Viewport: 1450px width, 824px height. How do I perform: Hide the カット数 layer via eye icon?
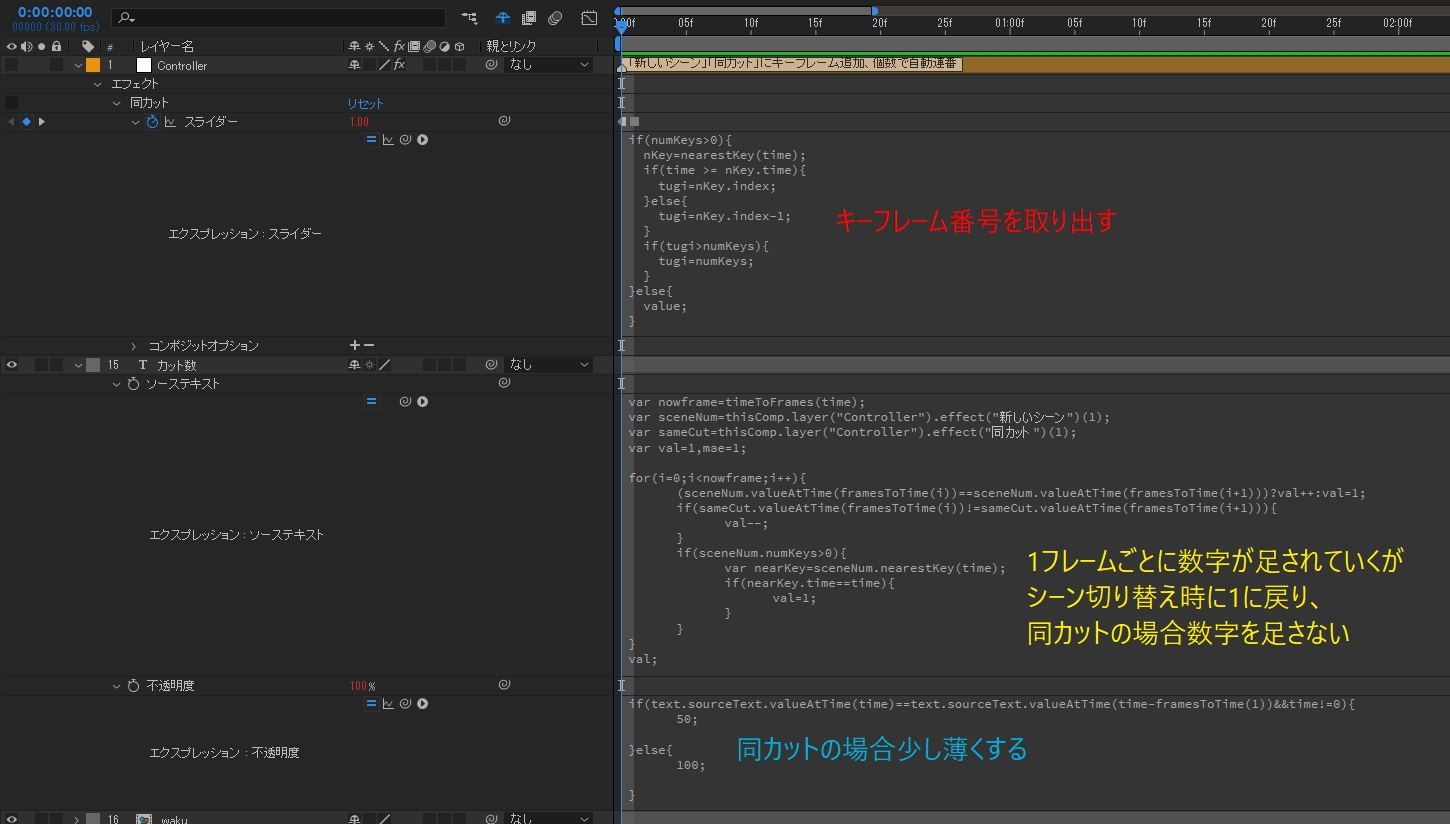[x=11, y=365]
